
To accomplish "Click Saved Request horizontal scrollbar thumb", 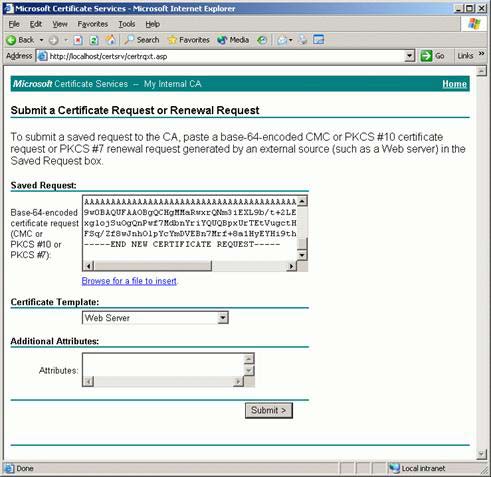I will [153, 266].
